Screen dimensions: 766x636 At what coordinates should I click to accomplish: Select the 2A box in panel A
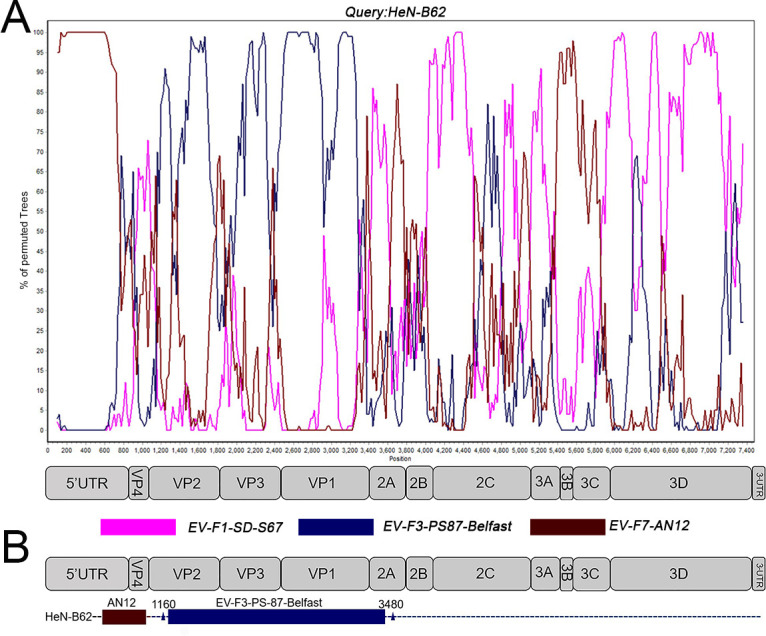388,483
